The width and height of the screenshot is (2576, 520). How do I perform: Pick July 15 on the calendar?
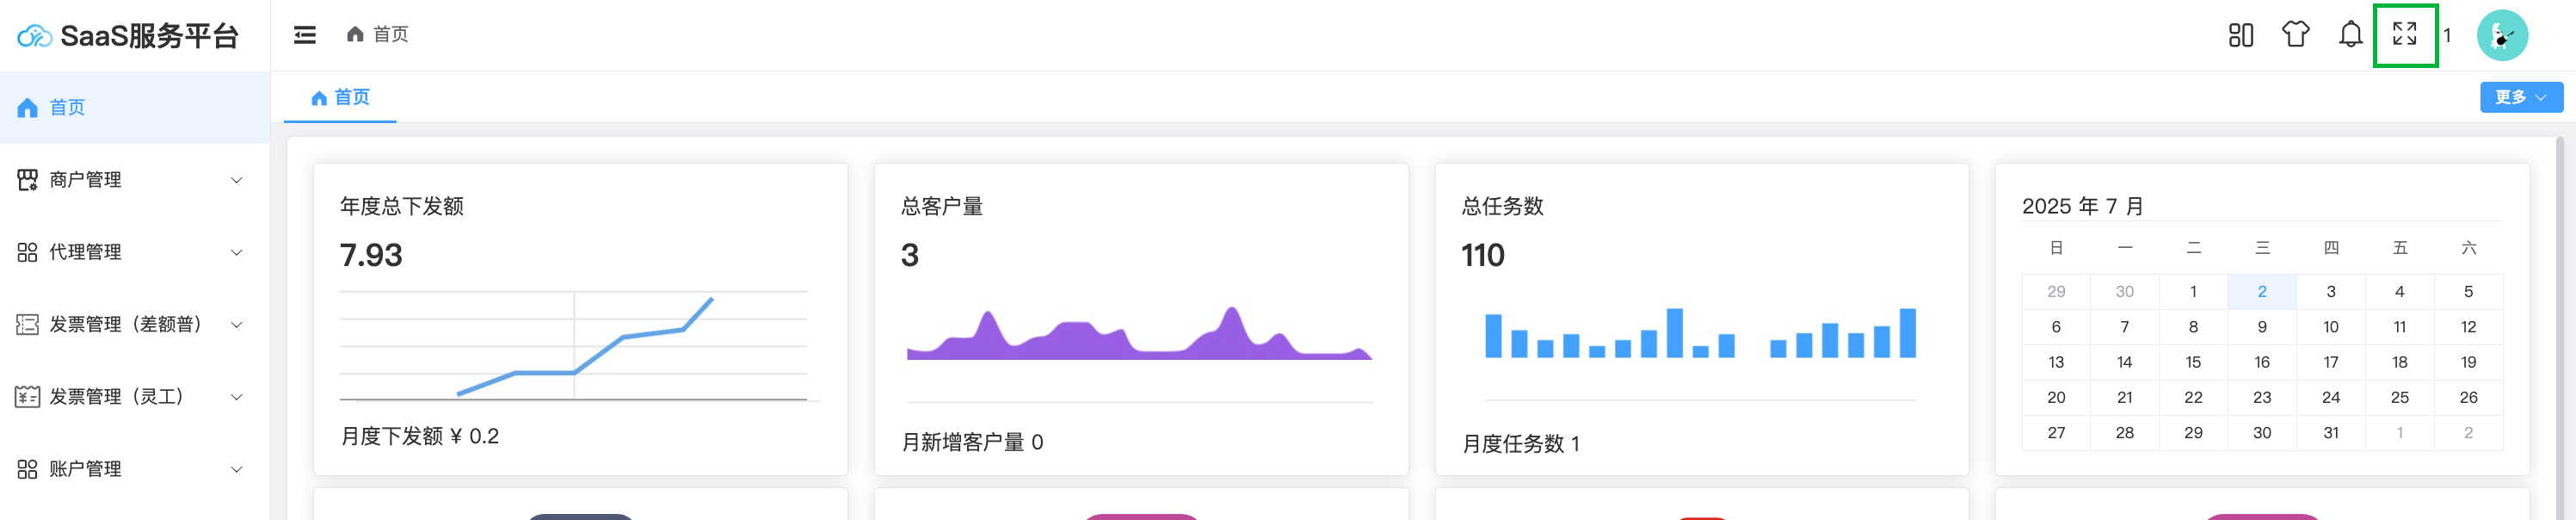(2193, 362)
